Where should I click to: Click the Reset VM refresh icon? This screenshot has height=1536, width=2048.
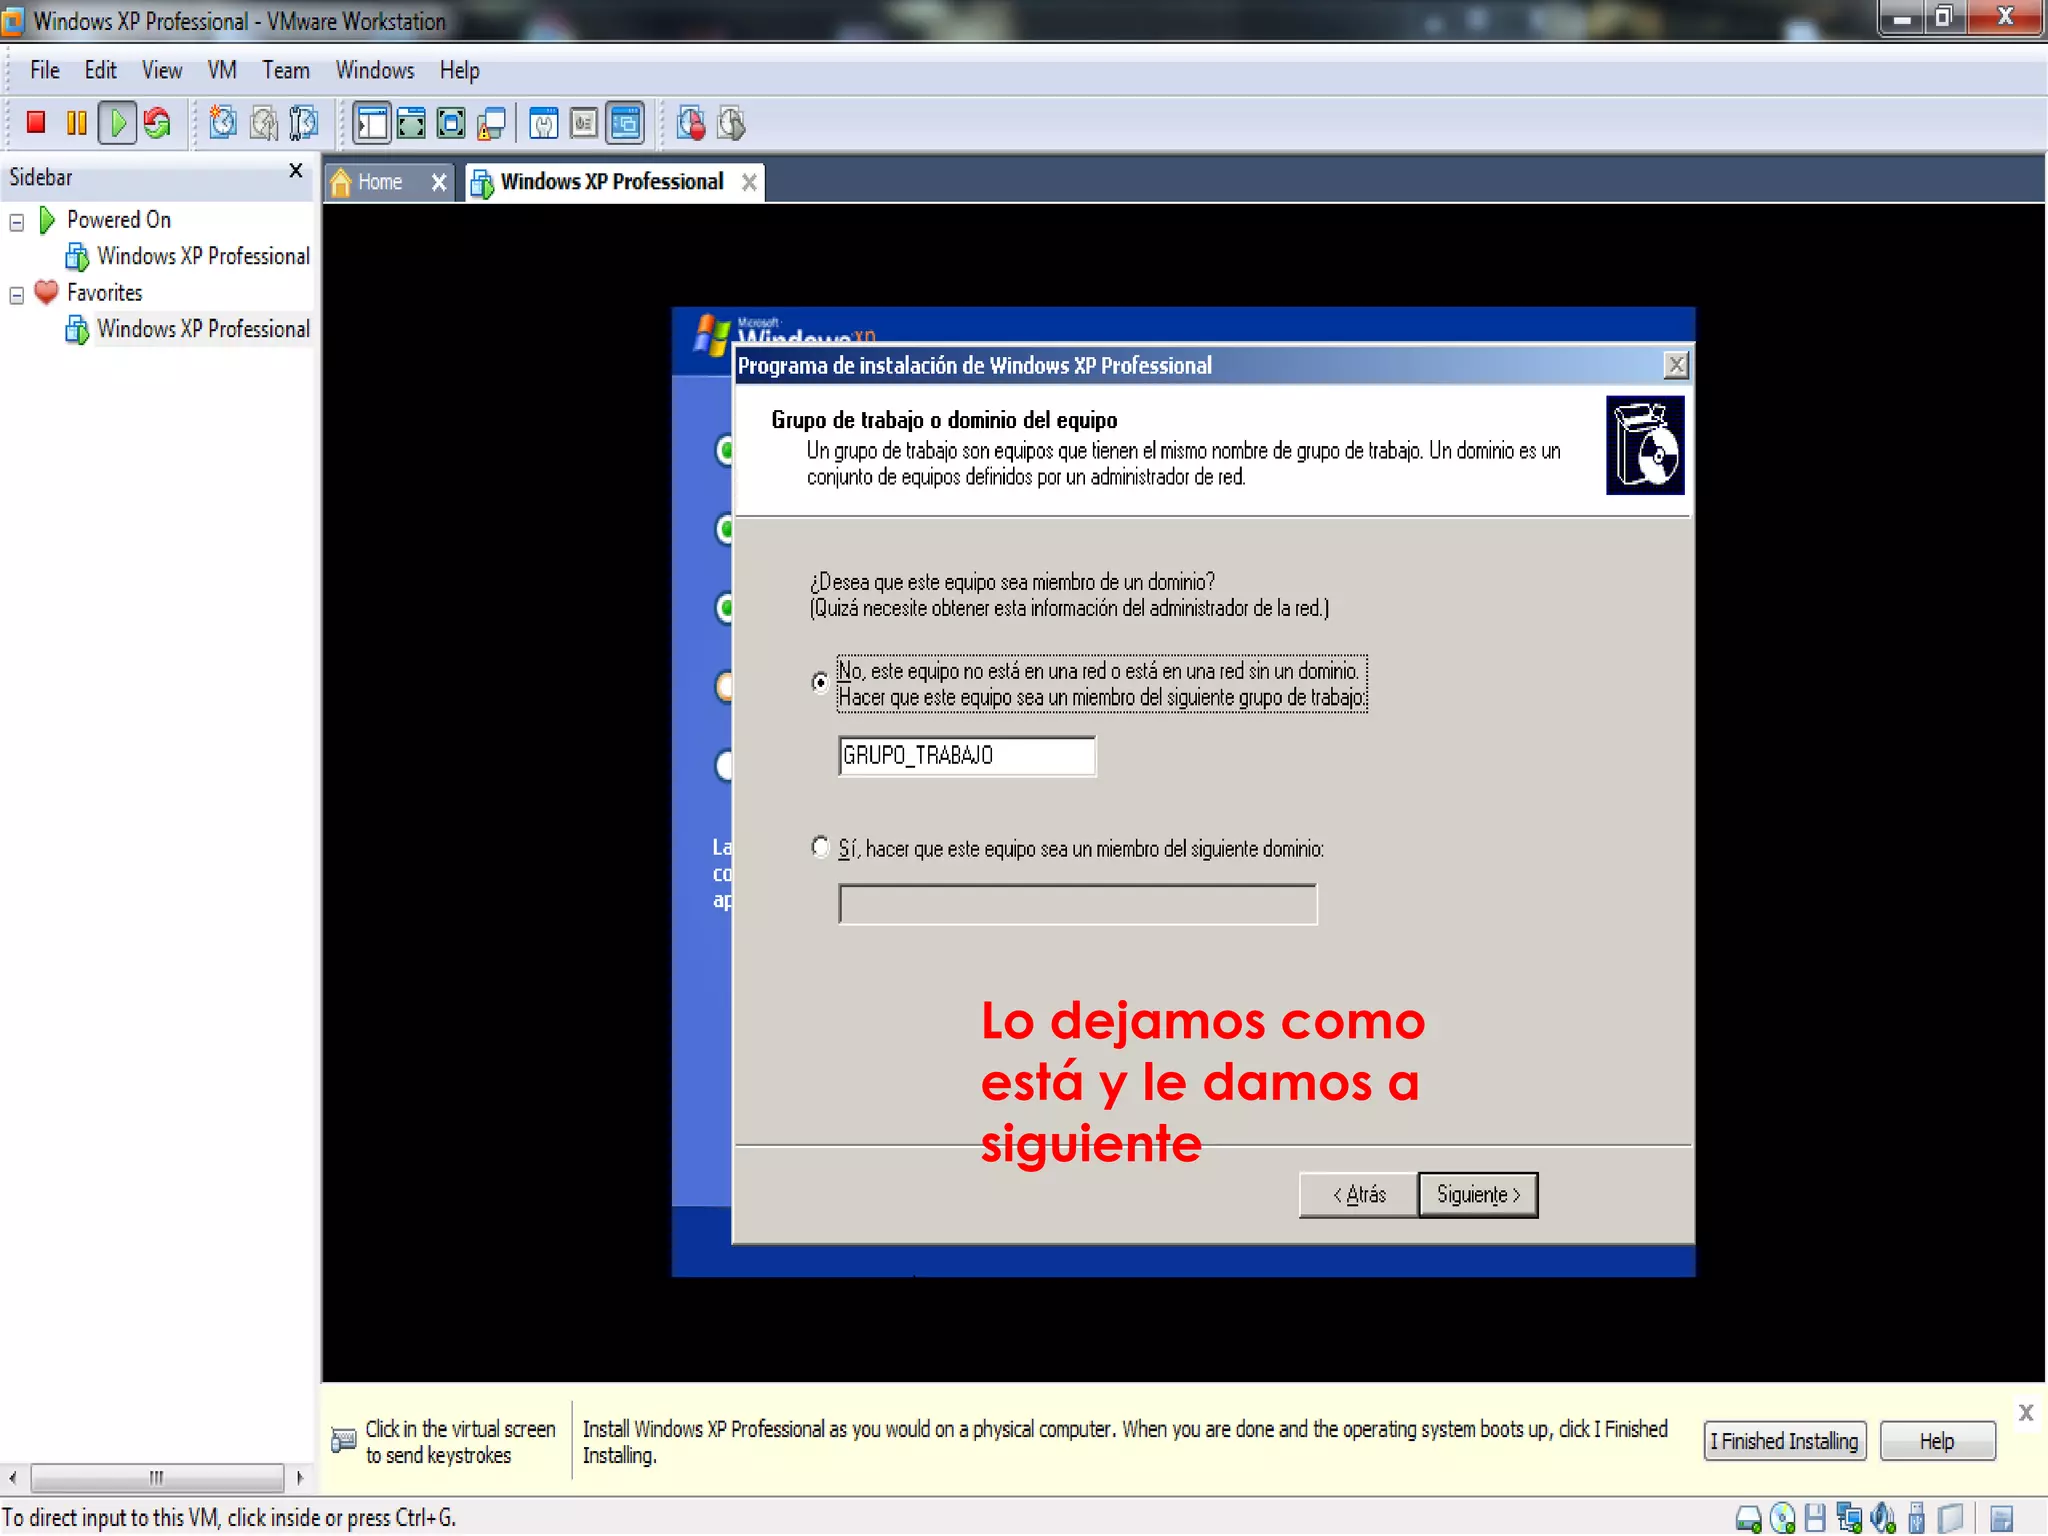[x=157, y=123]
